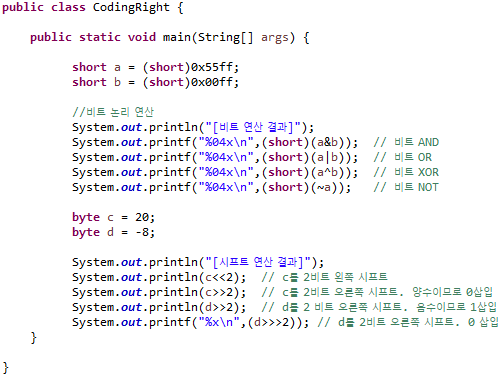Image resolution: width=504 pixels, height=378 pixels.
Task: Click the public keyword before class
Action: [23, 8]
